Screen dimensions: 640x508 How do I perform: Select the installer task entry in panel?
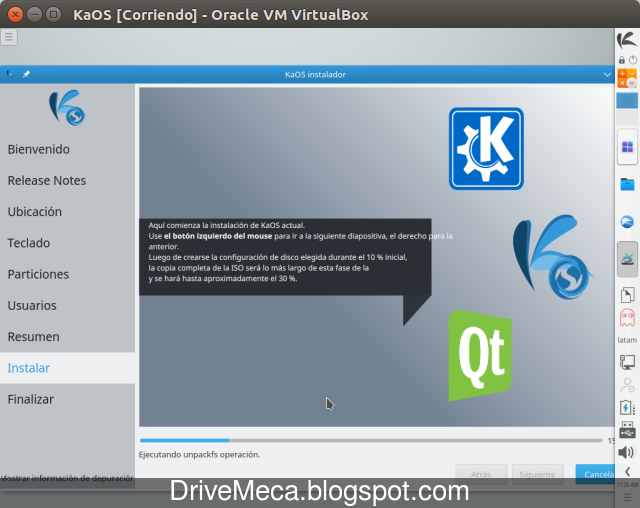pyautogui.click(x=627, y=260)
